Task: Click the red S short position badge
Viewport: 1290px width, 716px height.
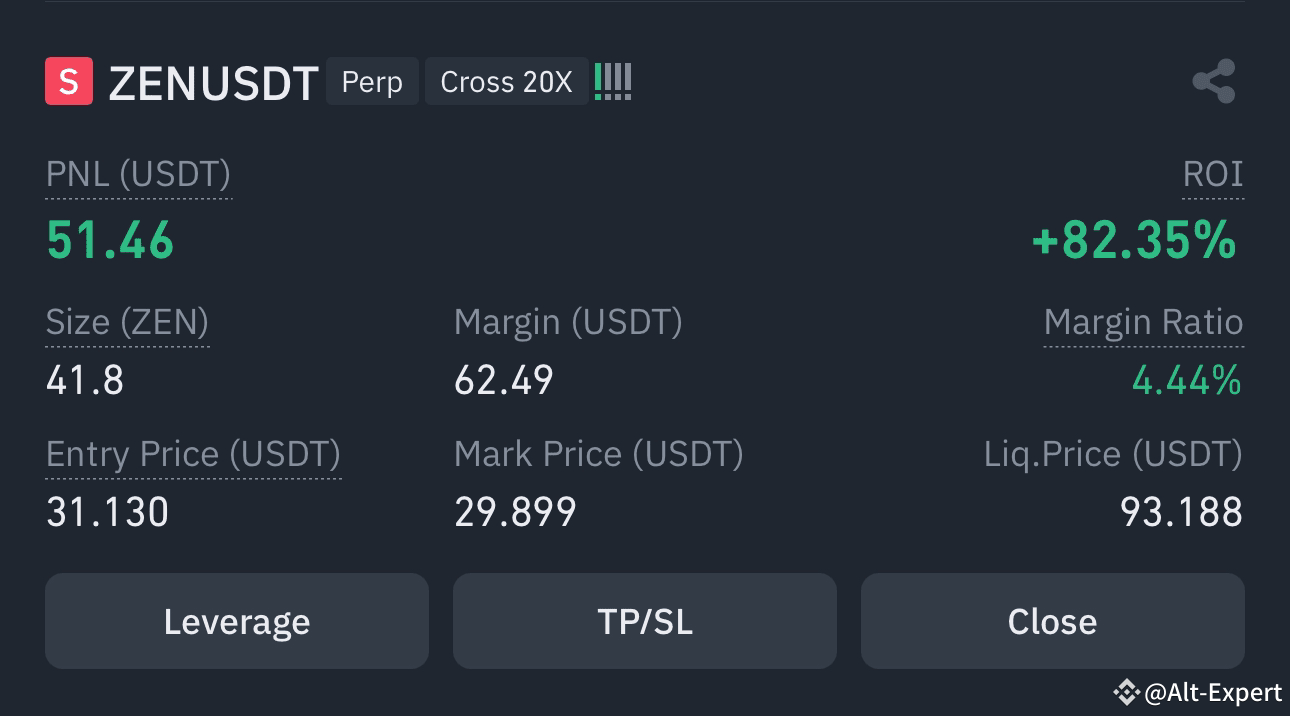Action: point(68,82)
